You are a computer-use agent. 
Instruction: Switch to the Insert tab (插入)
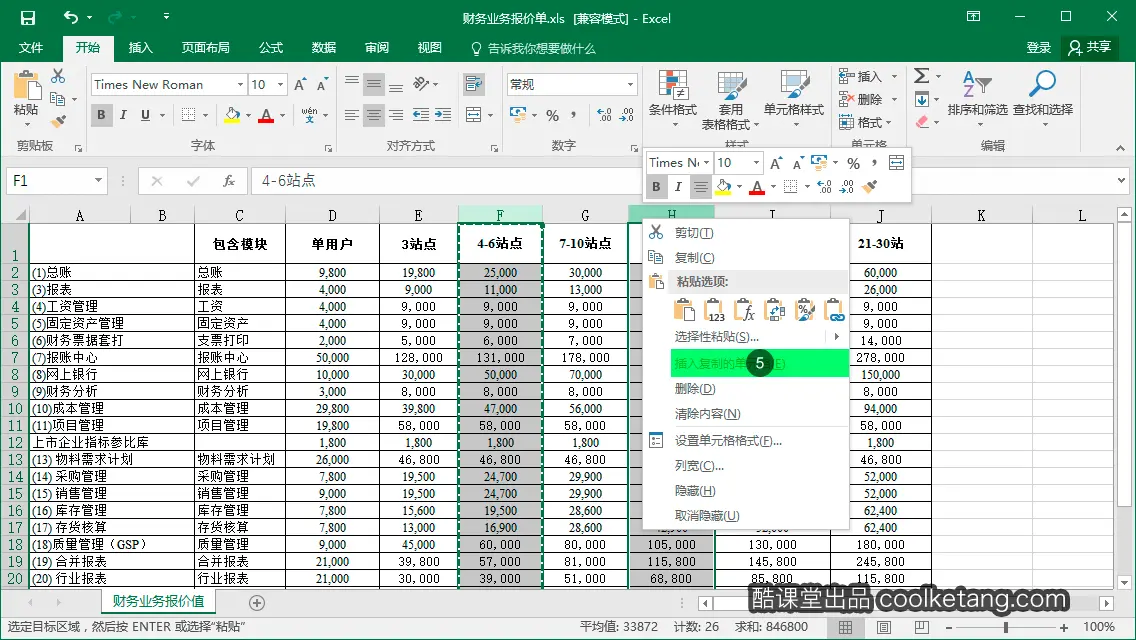141,48
